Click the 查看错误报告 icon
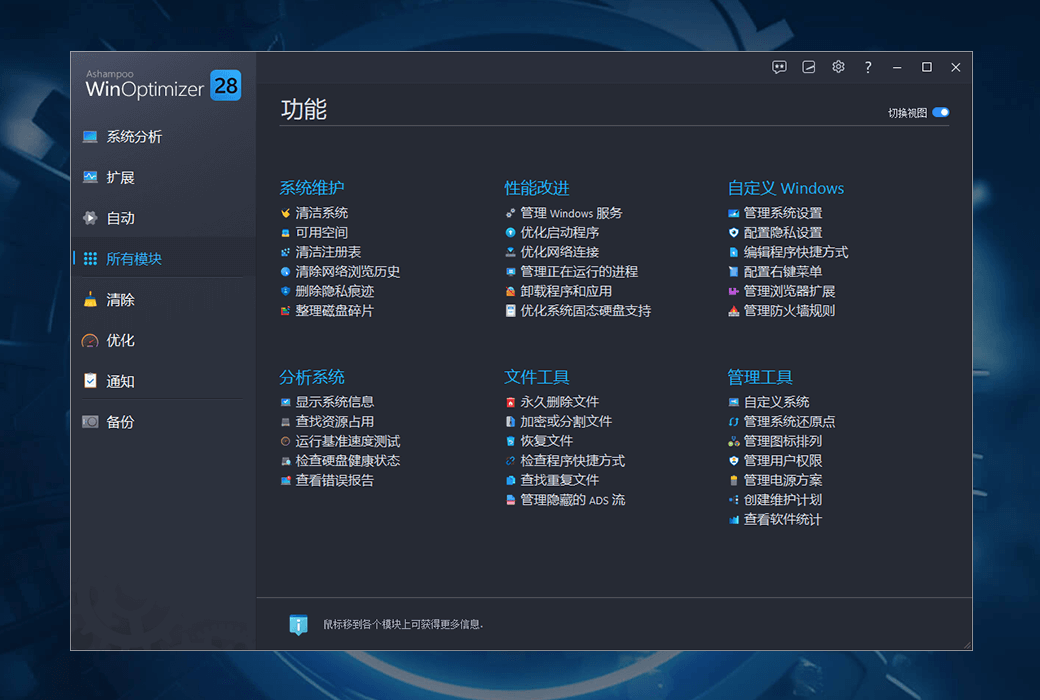 (x=285, y=480)
